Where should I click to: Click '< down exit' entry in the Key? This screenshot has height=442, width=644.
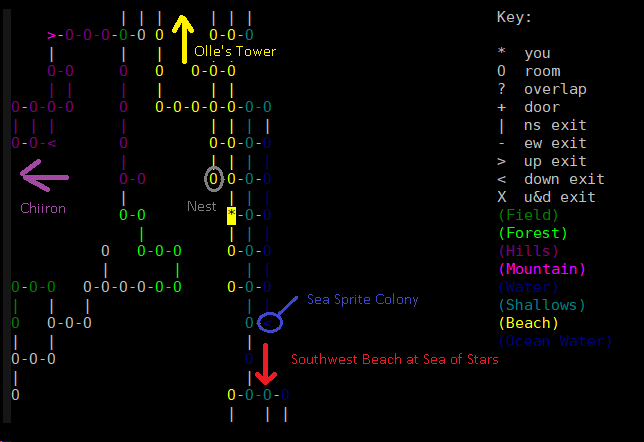551,180
